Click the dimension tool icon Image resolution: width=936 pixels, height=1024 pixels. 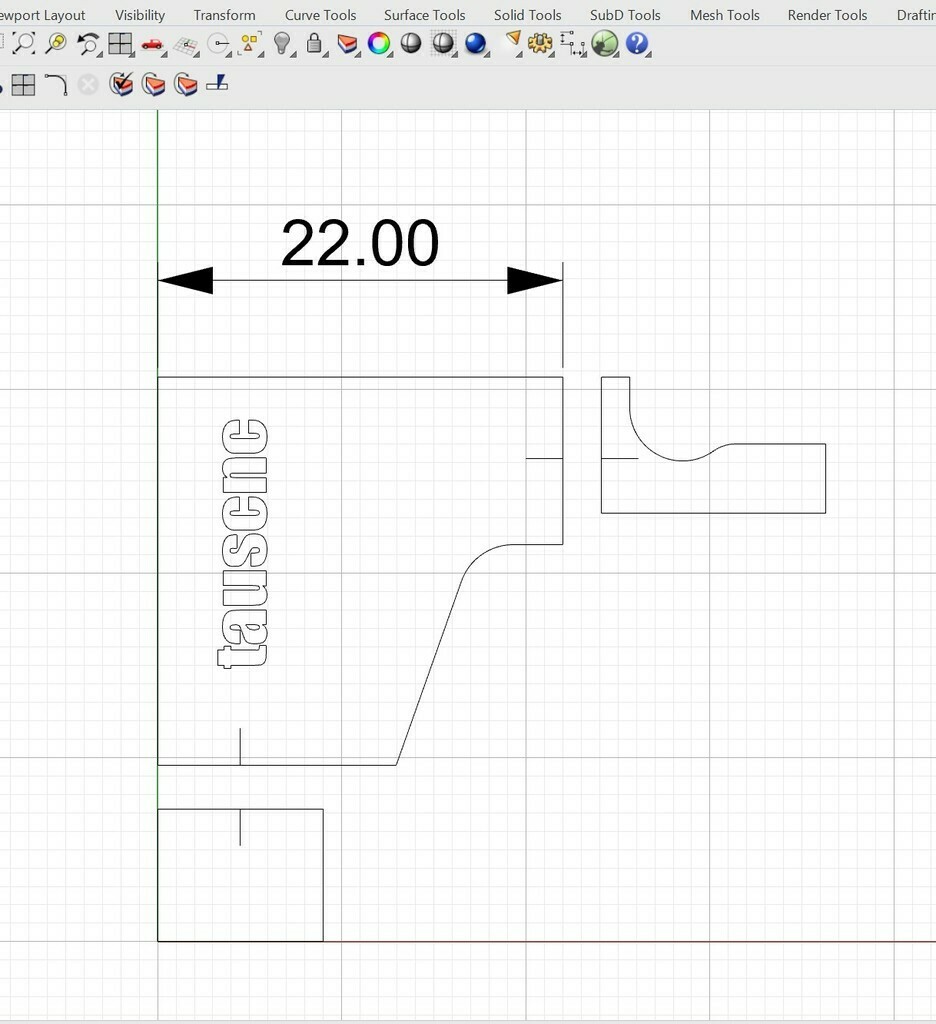coord(572,44)
